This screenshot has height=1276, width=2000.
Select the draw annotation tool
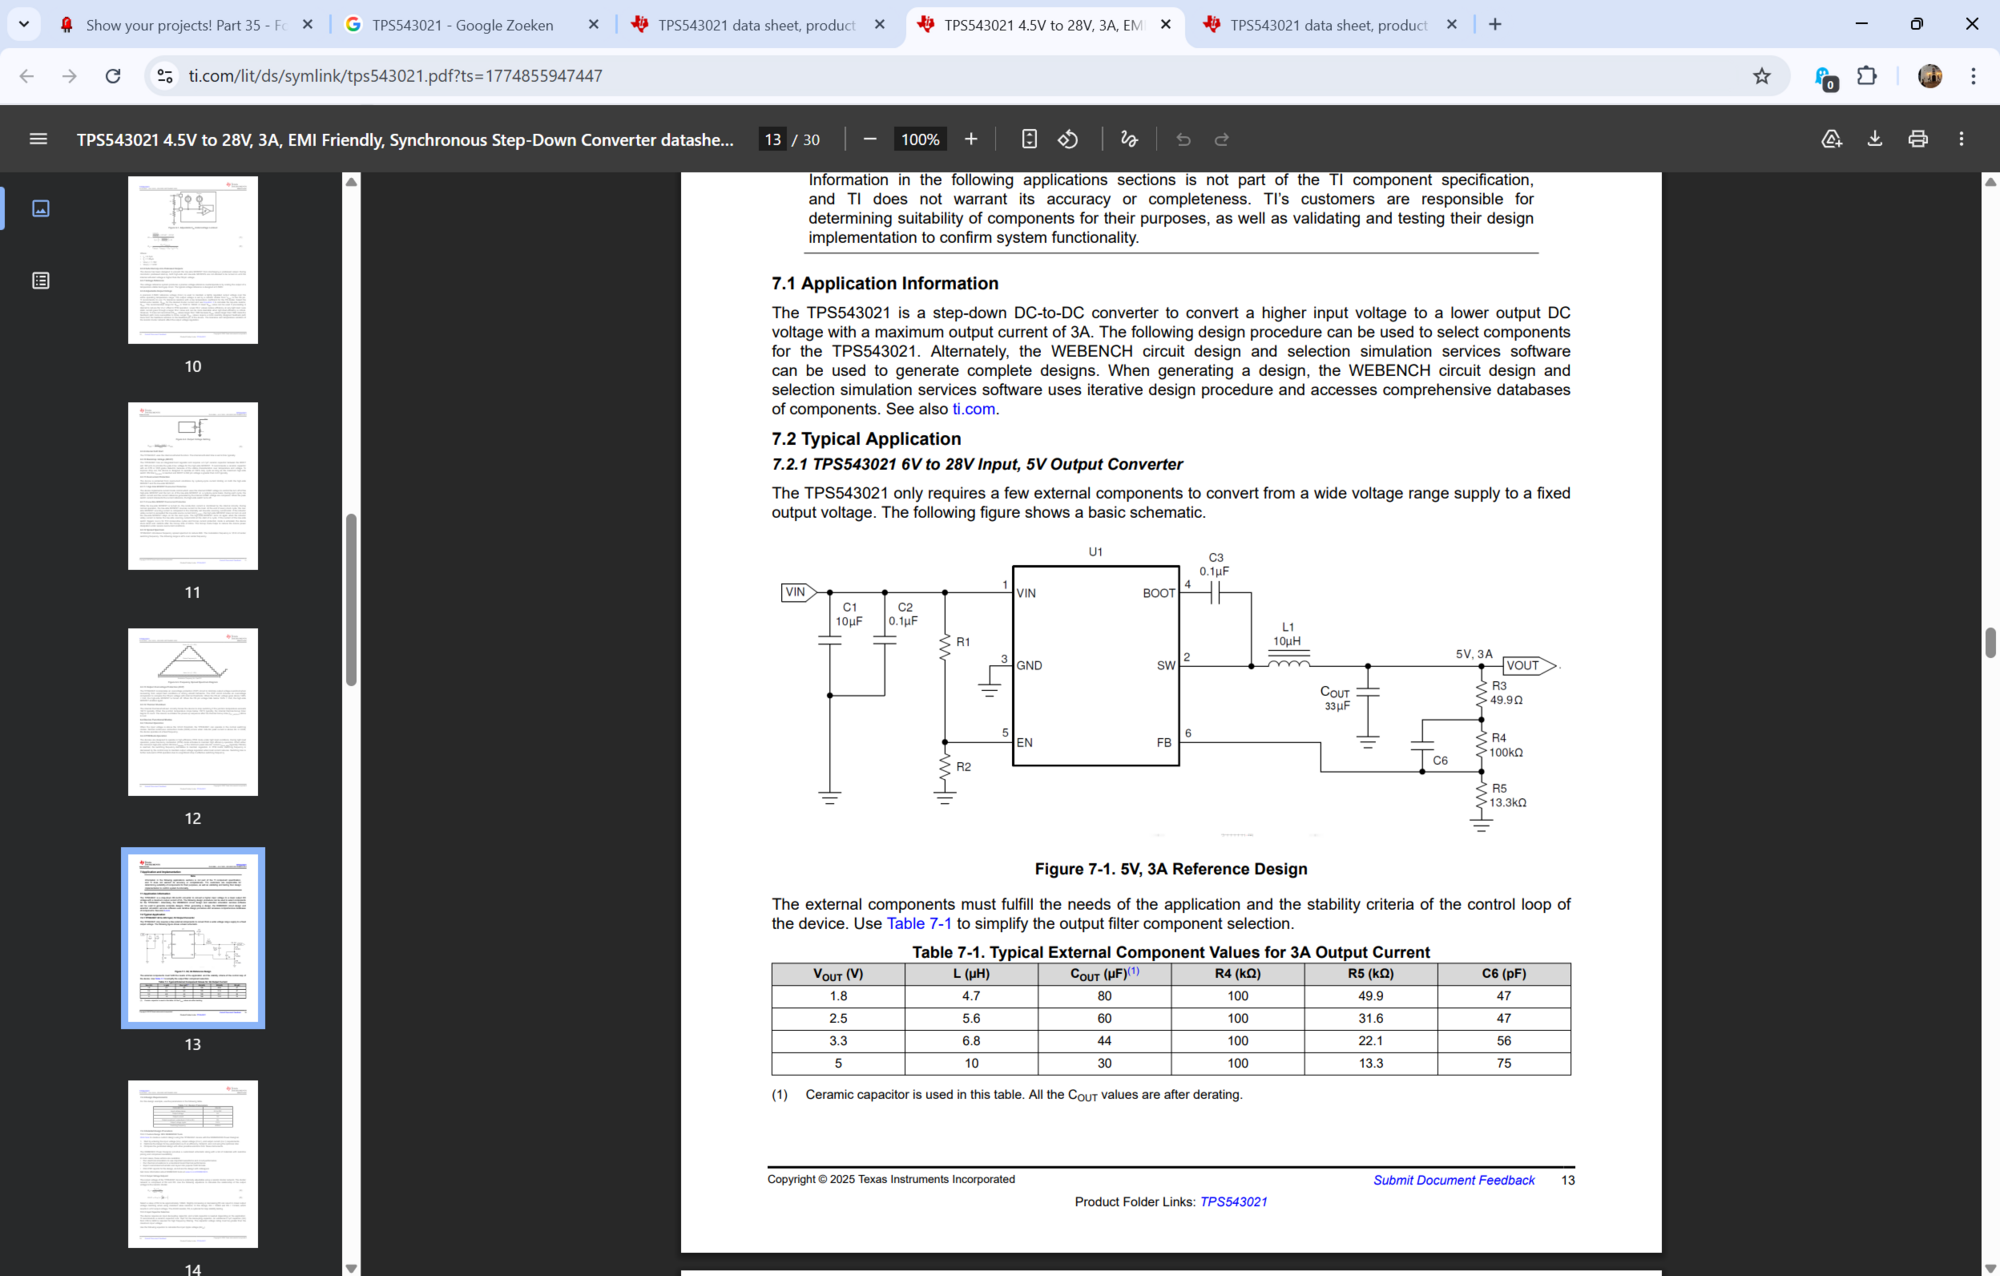(x=1129, y=139)
